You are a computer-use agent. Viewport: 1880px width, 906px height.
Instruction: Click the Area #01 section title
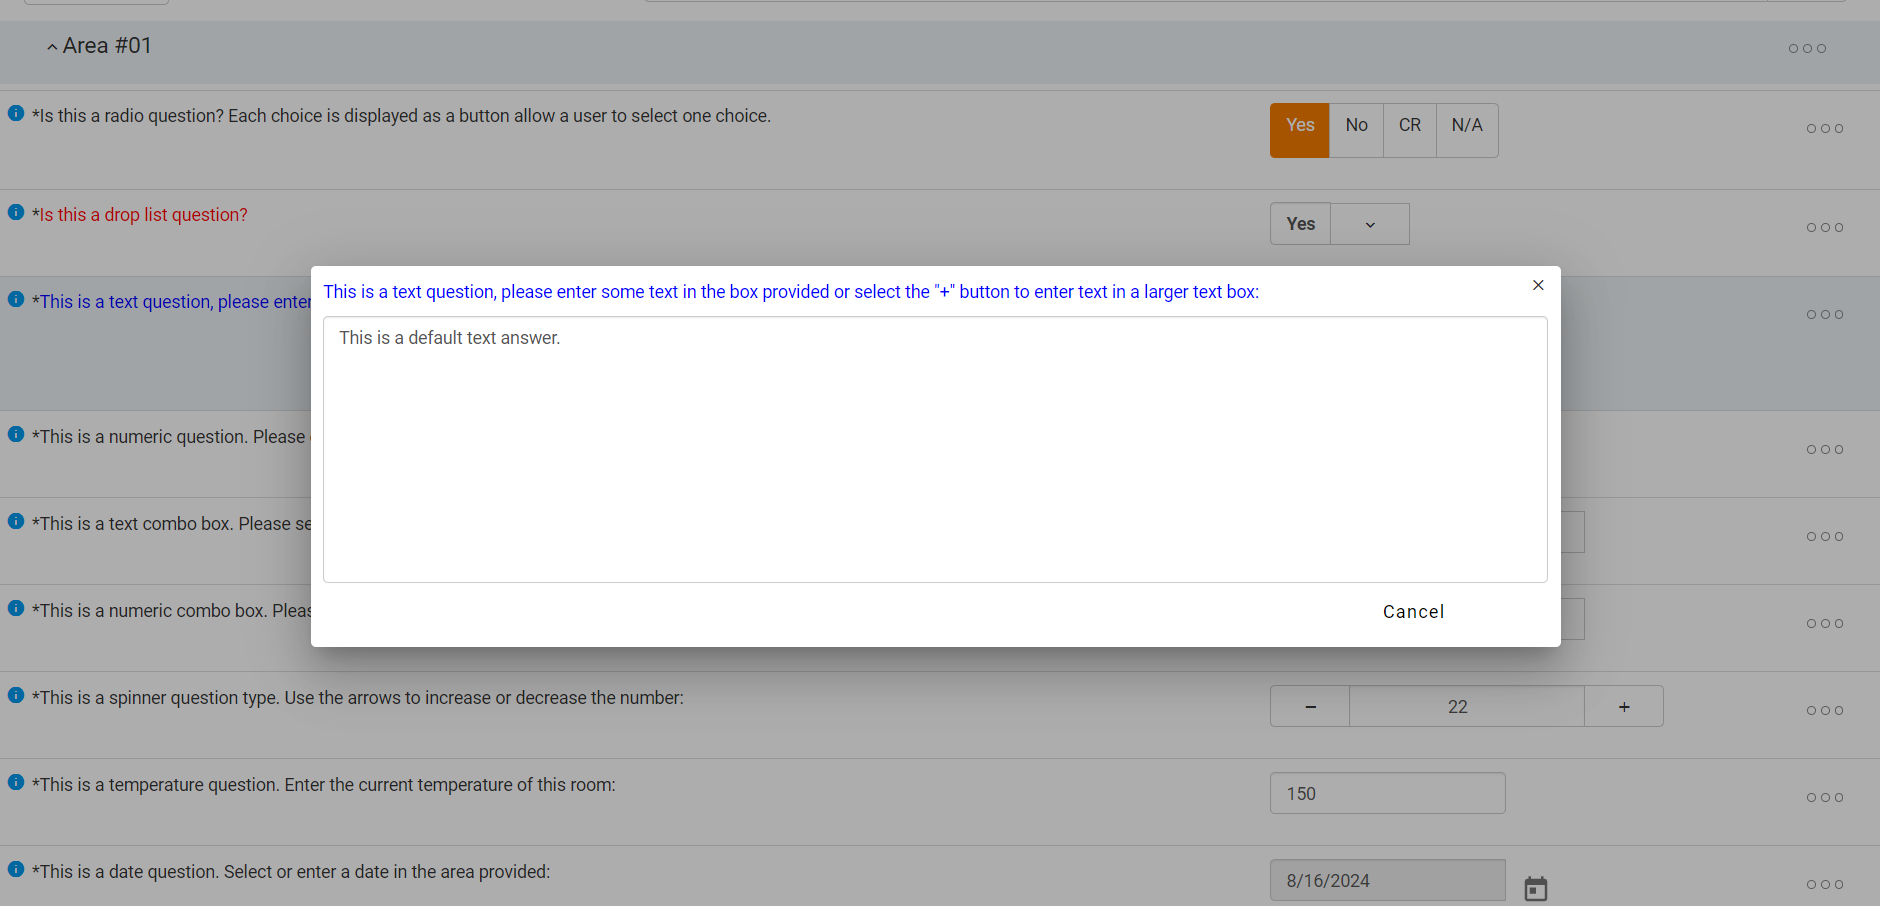[107, 46]
